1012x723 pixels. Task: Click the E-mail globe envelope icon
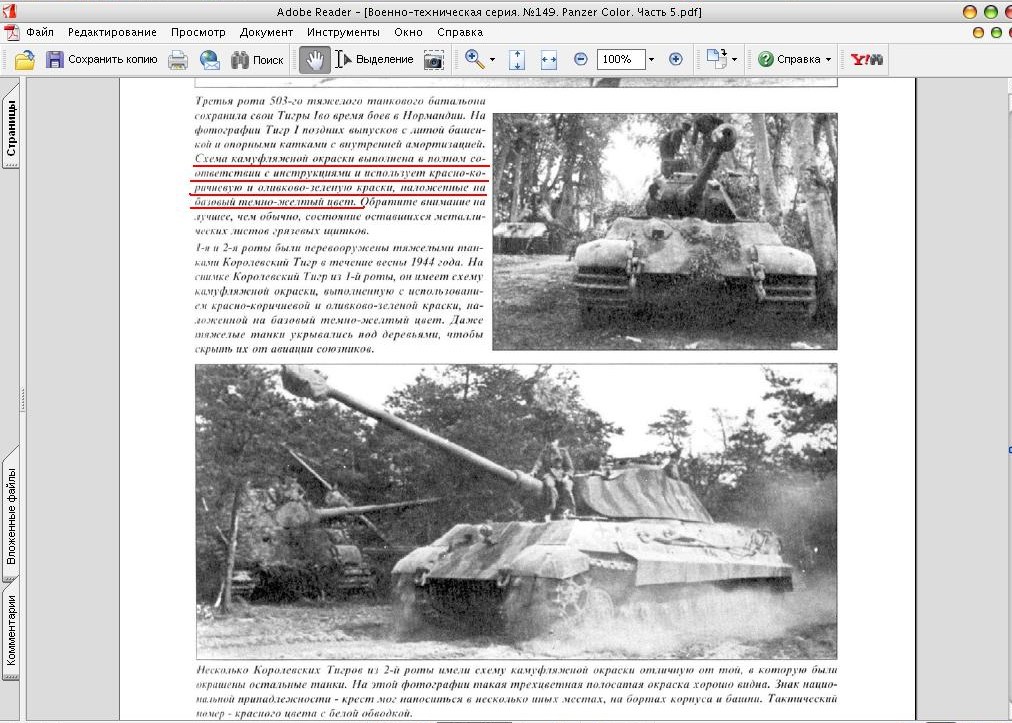[x=210, y=60]
